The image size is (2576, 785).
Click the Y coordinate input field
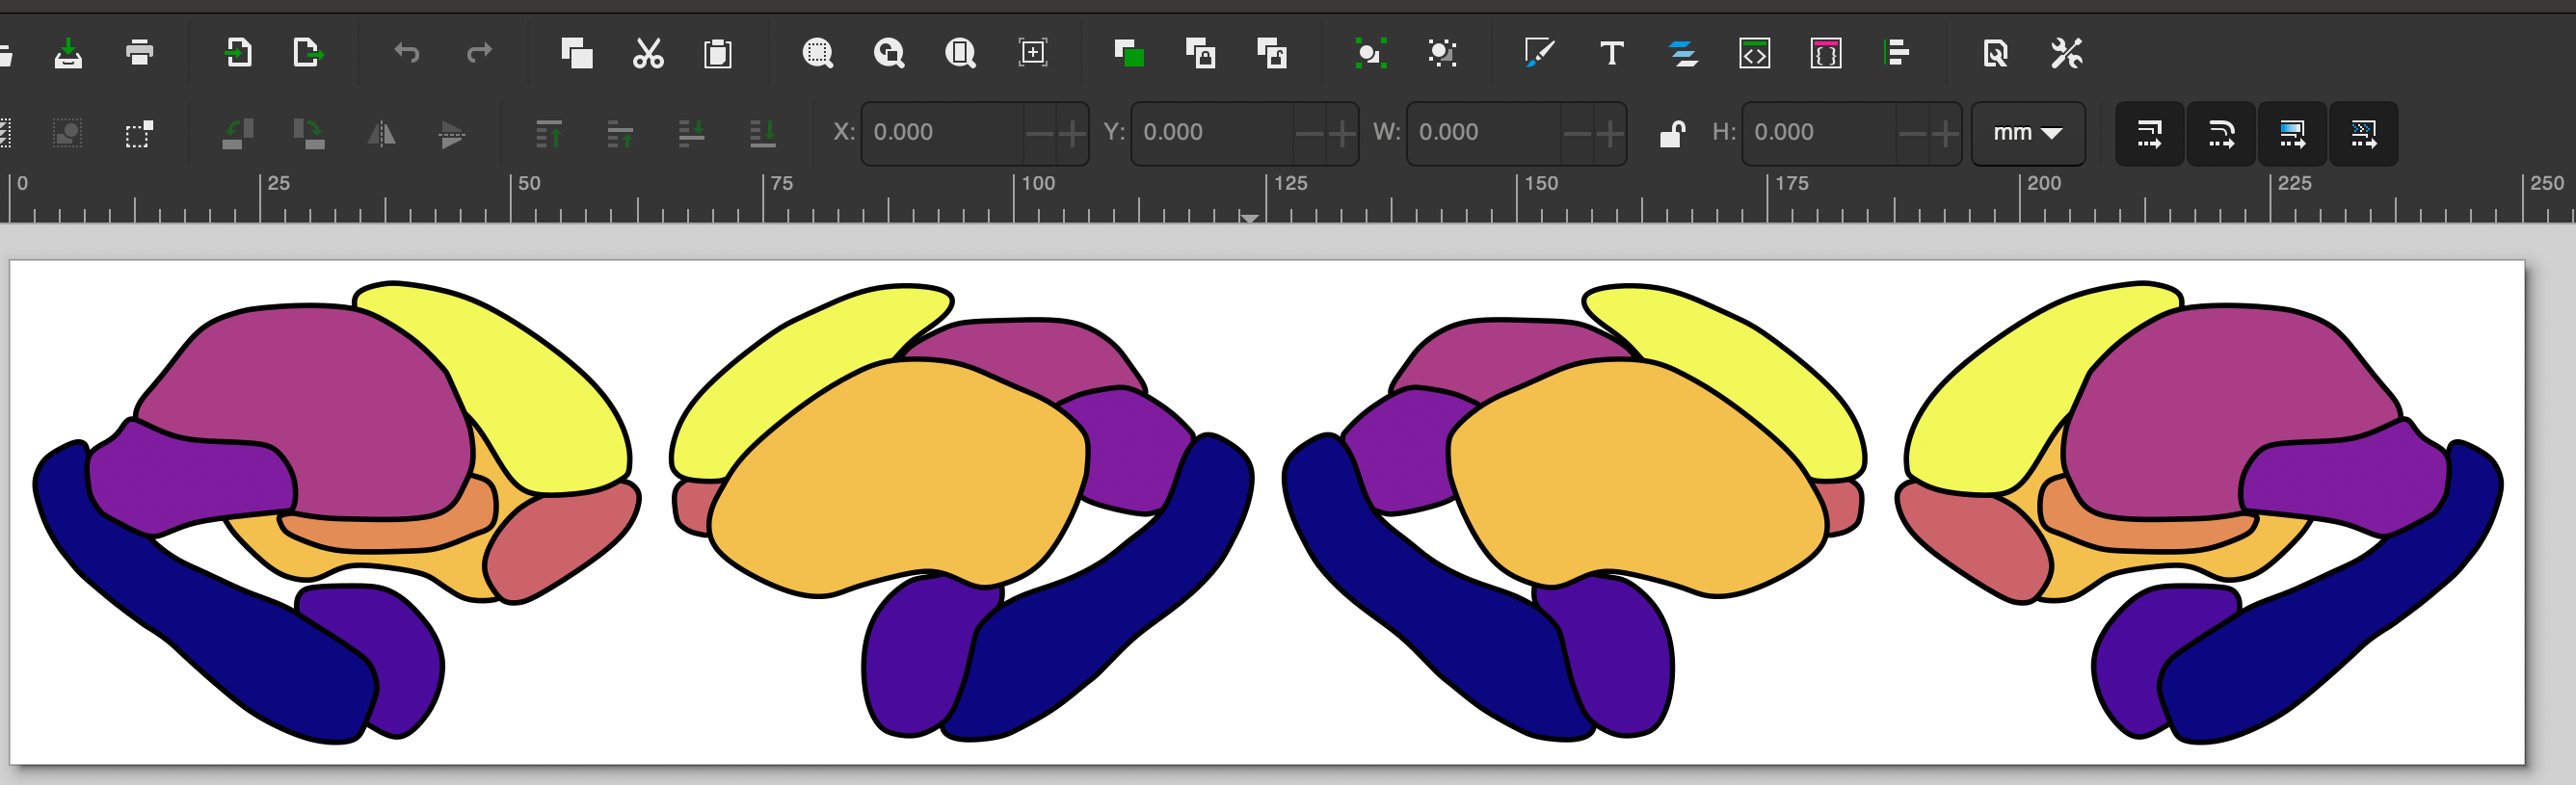click(1213, 132)
